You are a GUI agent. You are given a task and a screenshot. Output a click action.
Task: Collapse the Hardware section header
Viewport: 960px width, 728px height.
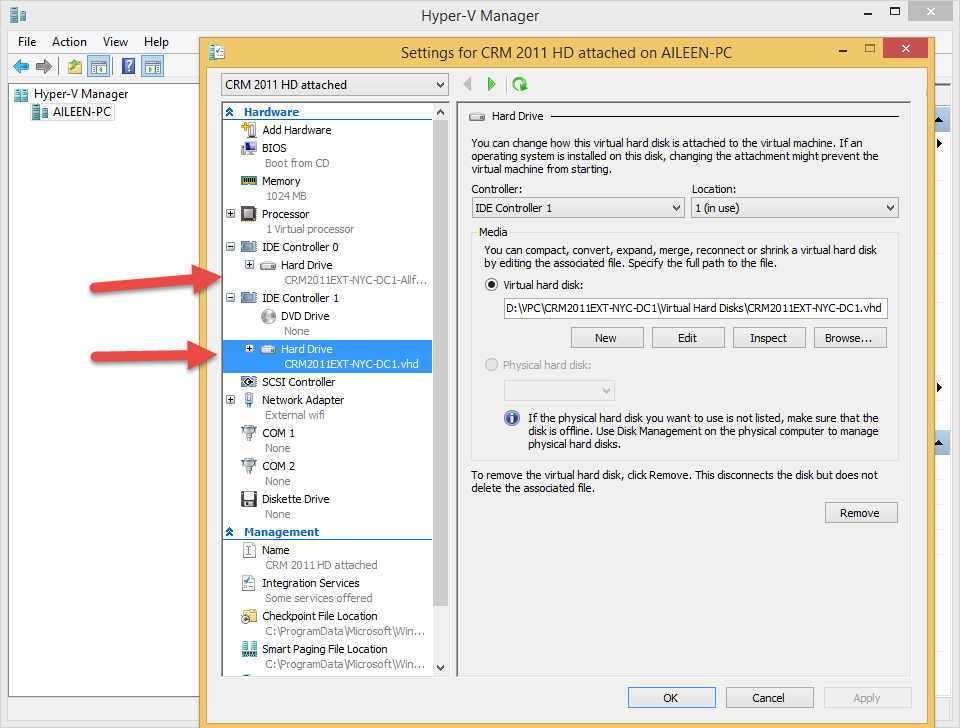[x=230, y=112]
